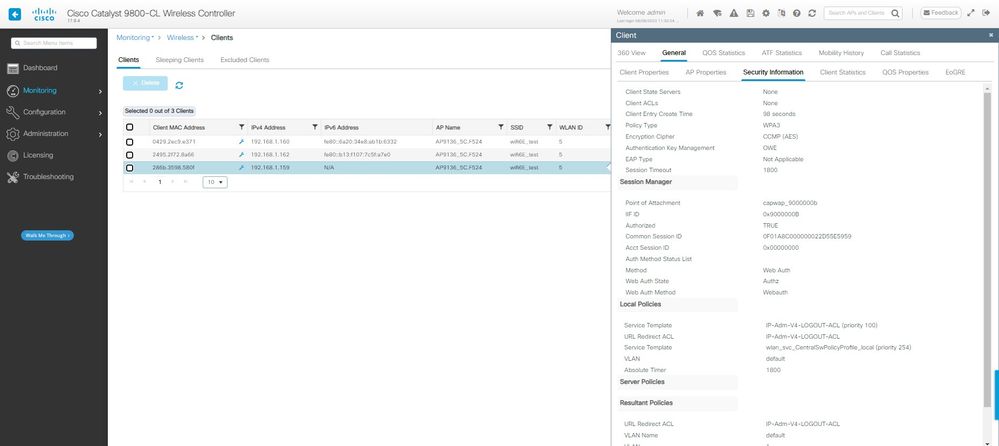Click the Delete button above clients table
This screenshot has width=999, height=446.
pos(145,83)
